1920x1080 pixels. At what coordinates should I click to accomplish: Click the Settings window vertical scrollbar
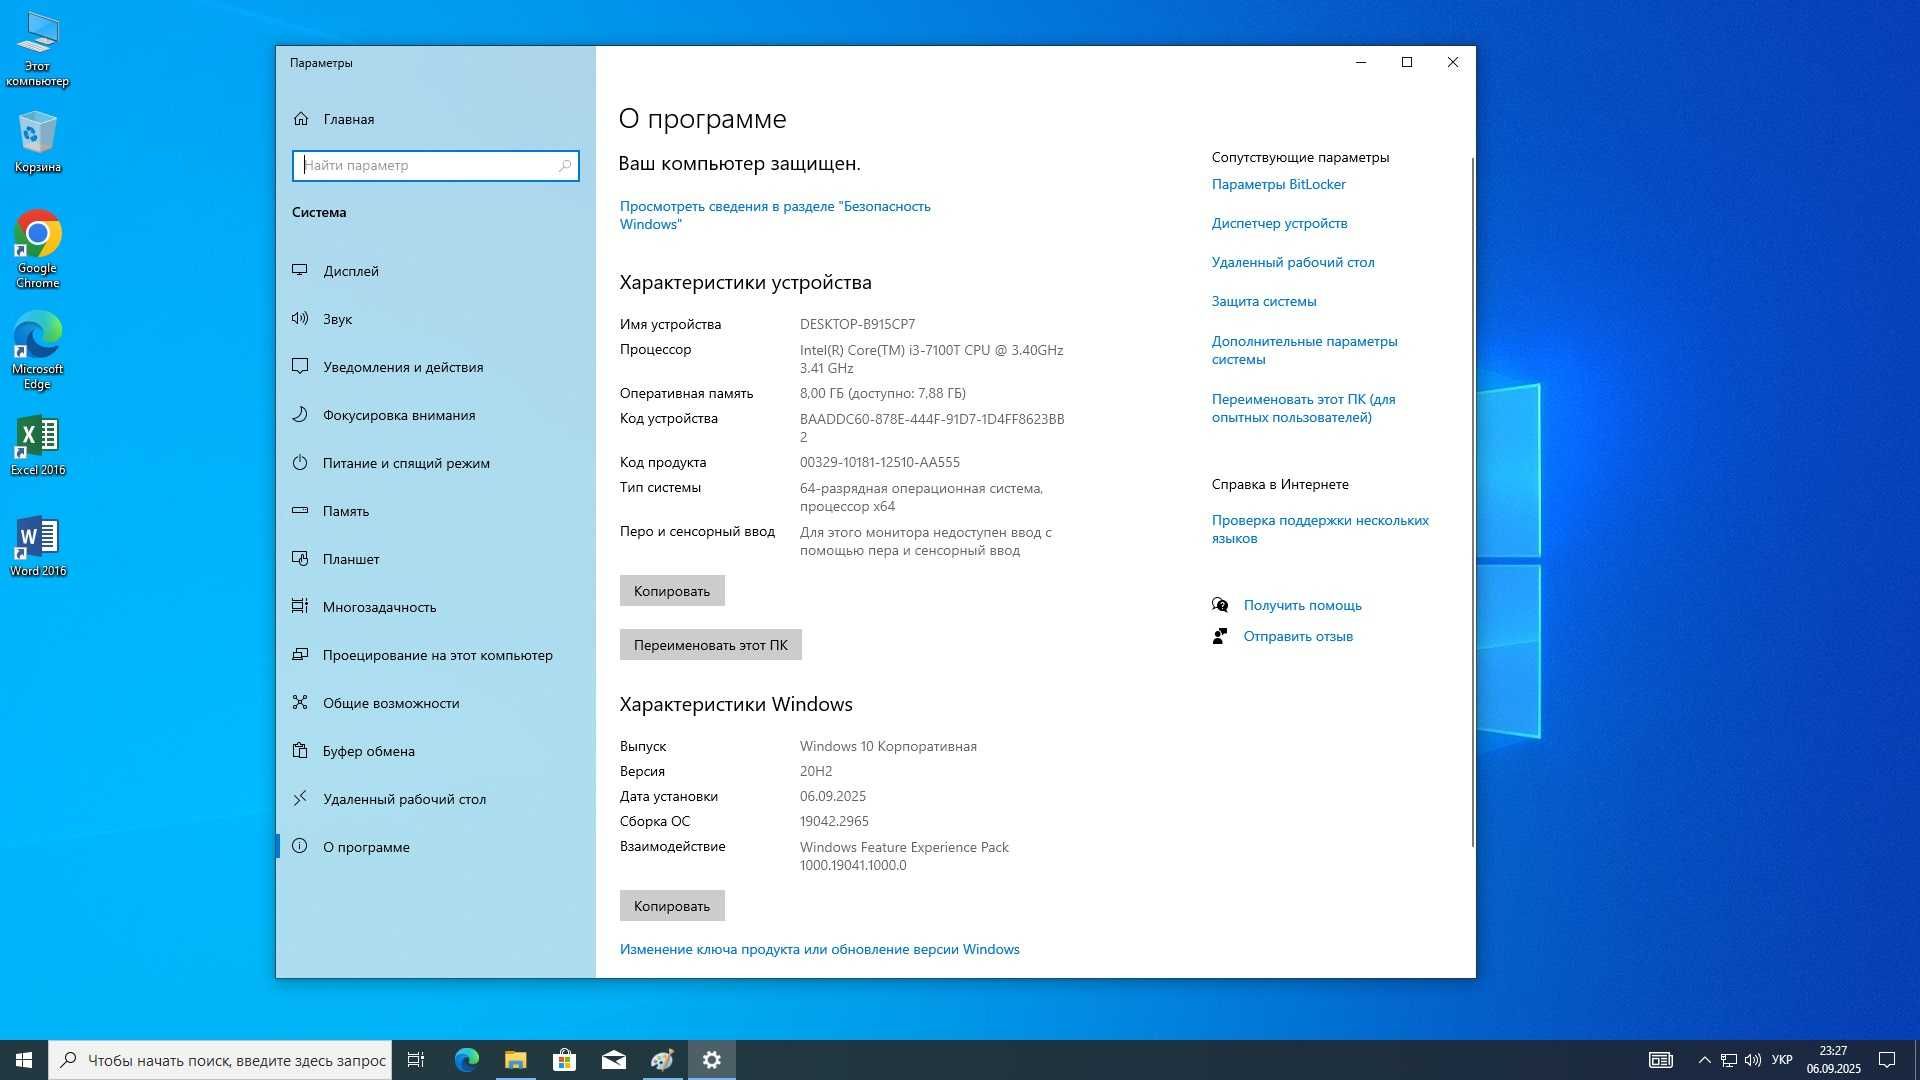click(1472, 502)
